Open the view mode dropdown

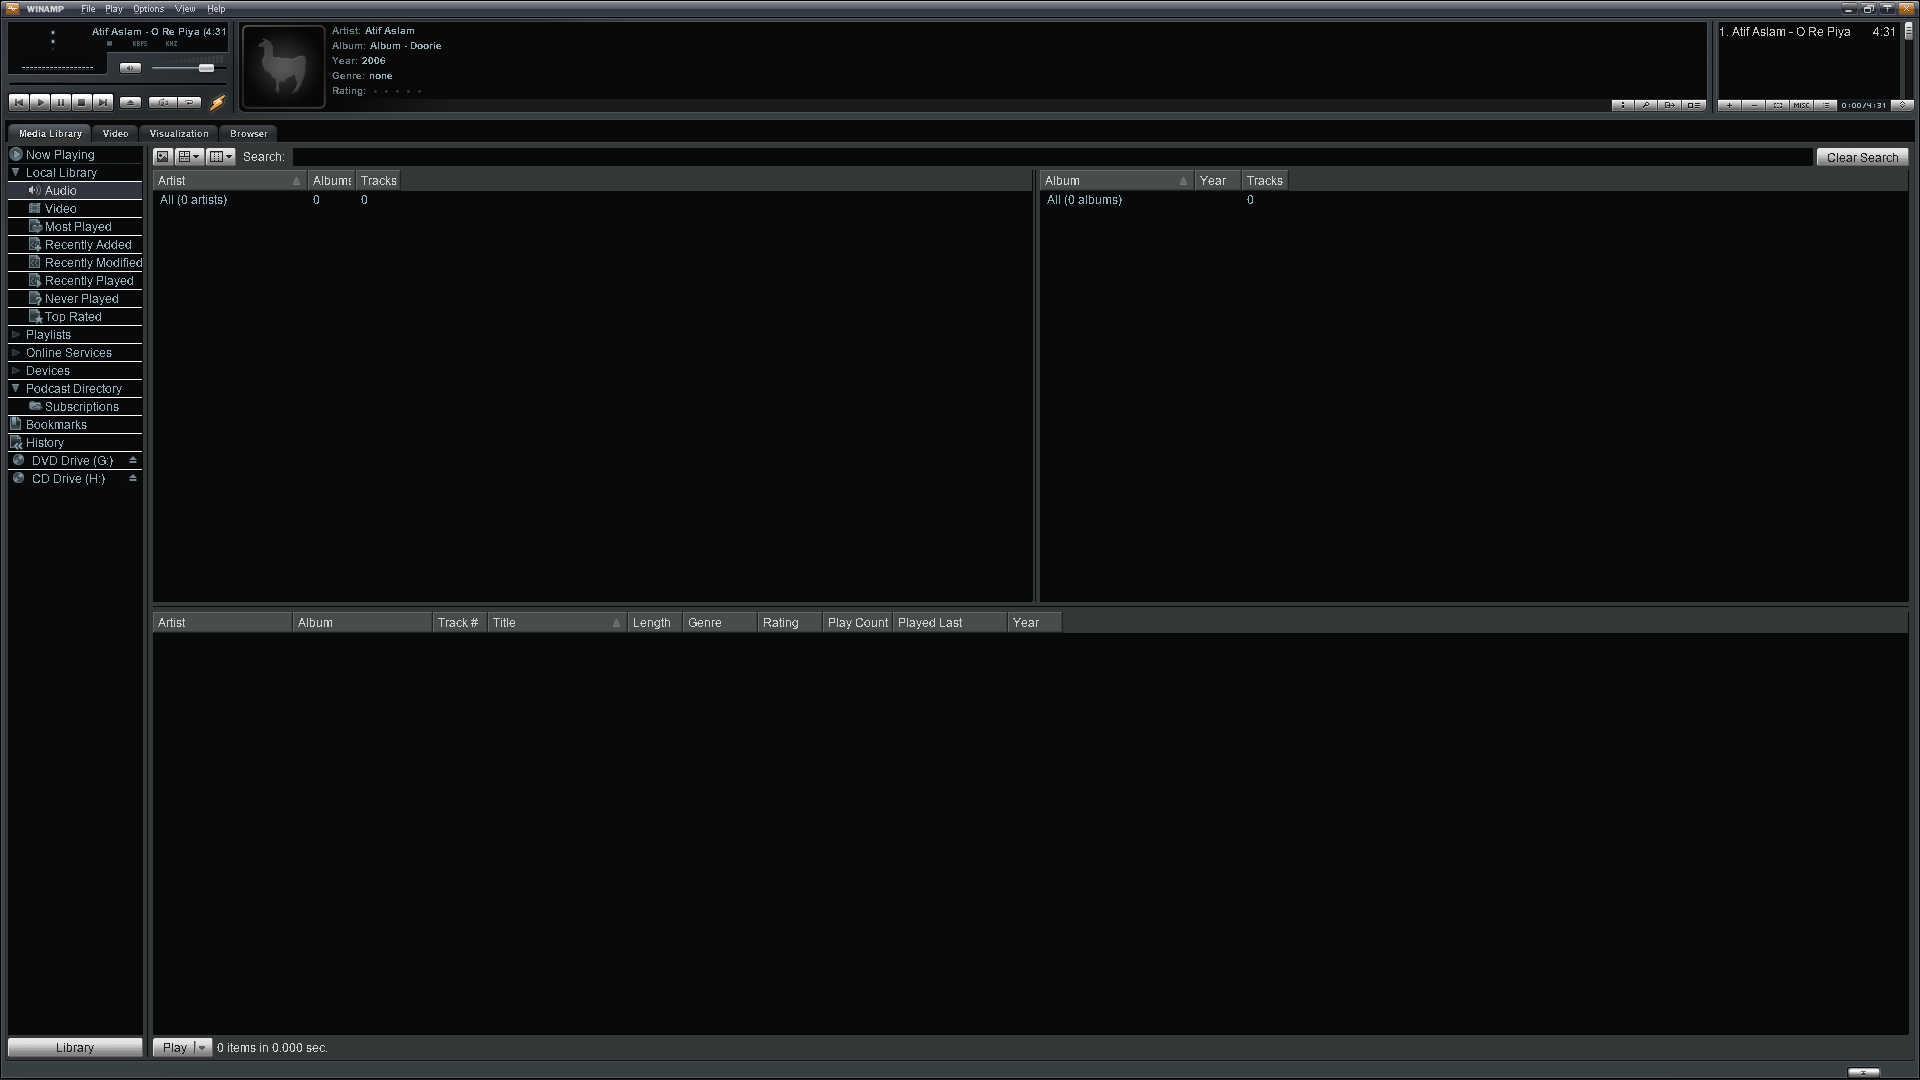point(189,157)
